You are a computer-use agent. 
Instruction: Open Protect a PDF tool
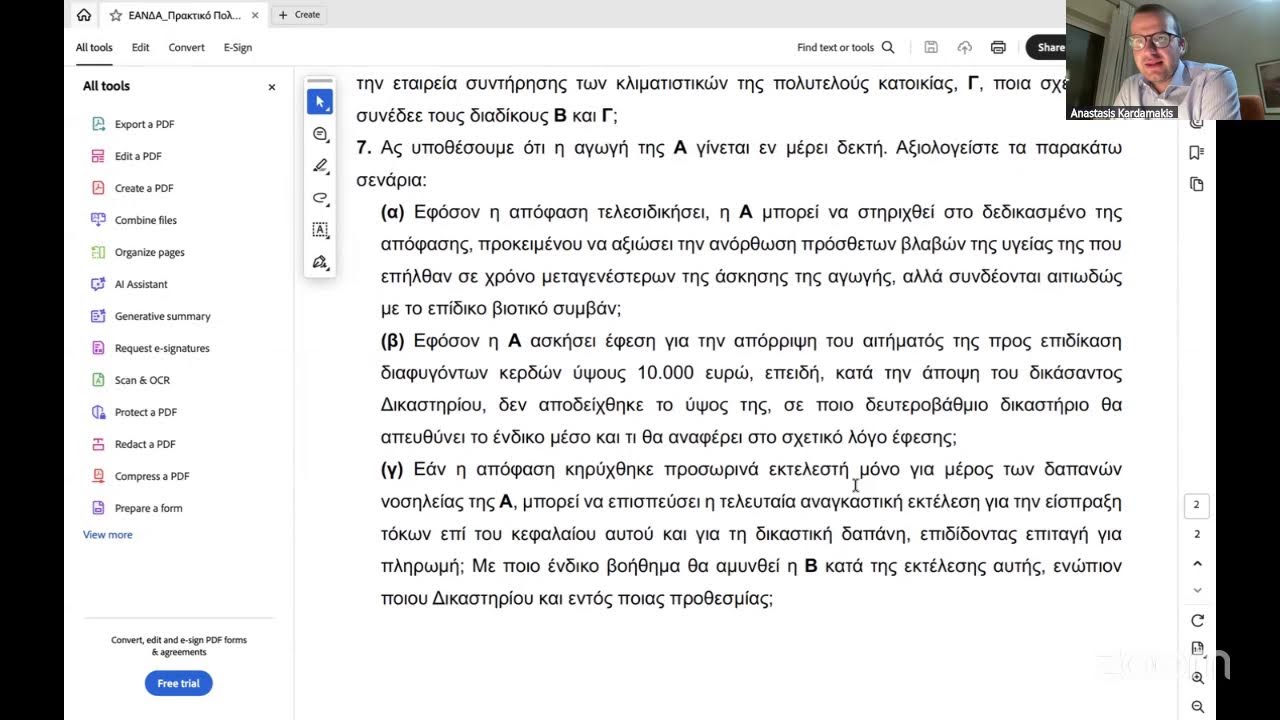(145, 412)
